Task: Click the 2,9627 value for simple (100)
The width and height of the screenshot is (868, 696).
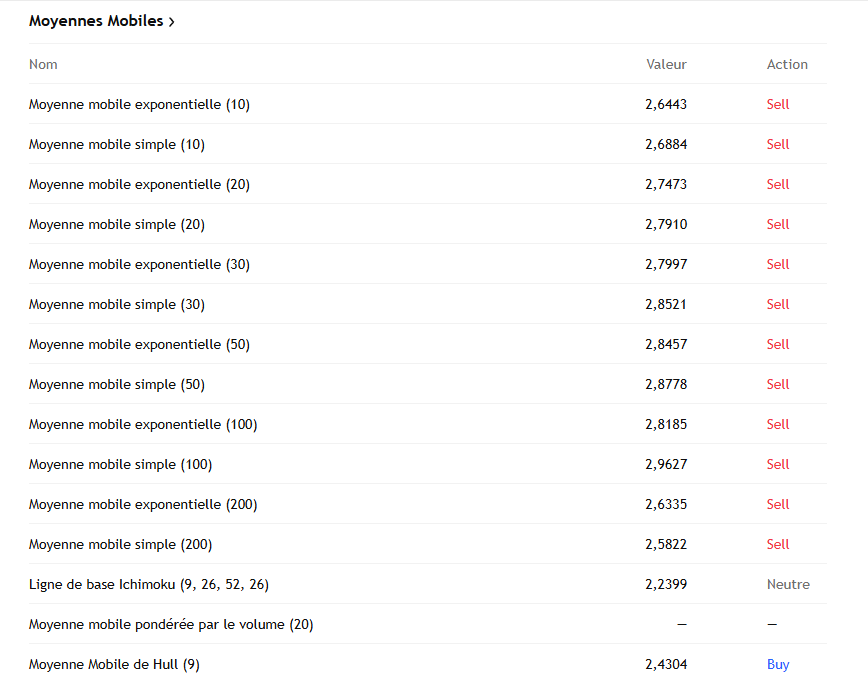Action: click(x=666, y=464)
